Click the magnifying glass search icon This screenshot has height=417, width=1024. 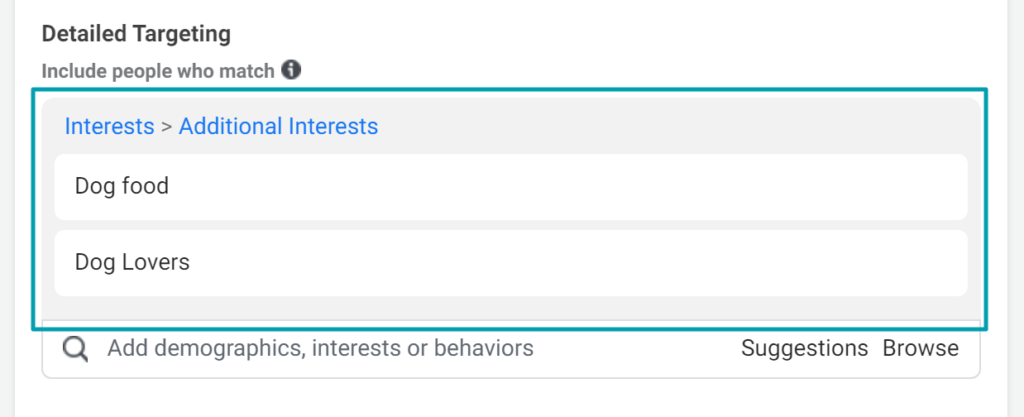76,349
